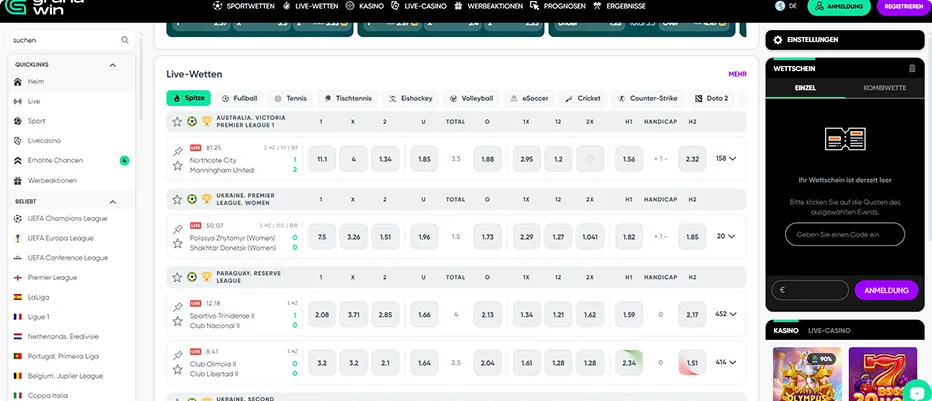Open the Gates of Olympus game thumbnail
The height and width of the screenshot is (401, 932).
807,374
